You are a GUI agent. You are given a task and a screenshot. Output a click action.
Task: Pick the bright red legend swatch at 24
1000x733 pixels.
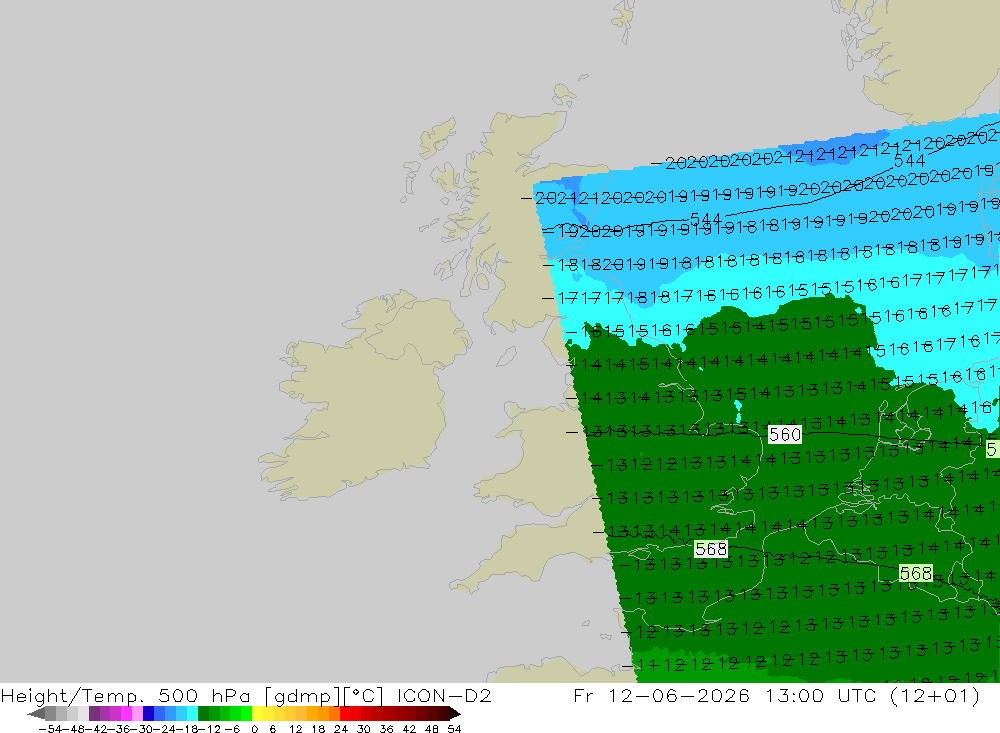tap(345, 714)
